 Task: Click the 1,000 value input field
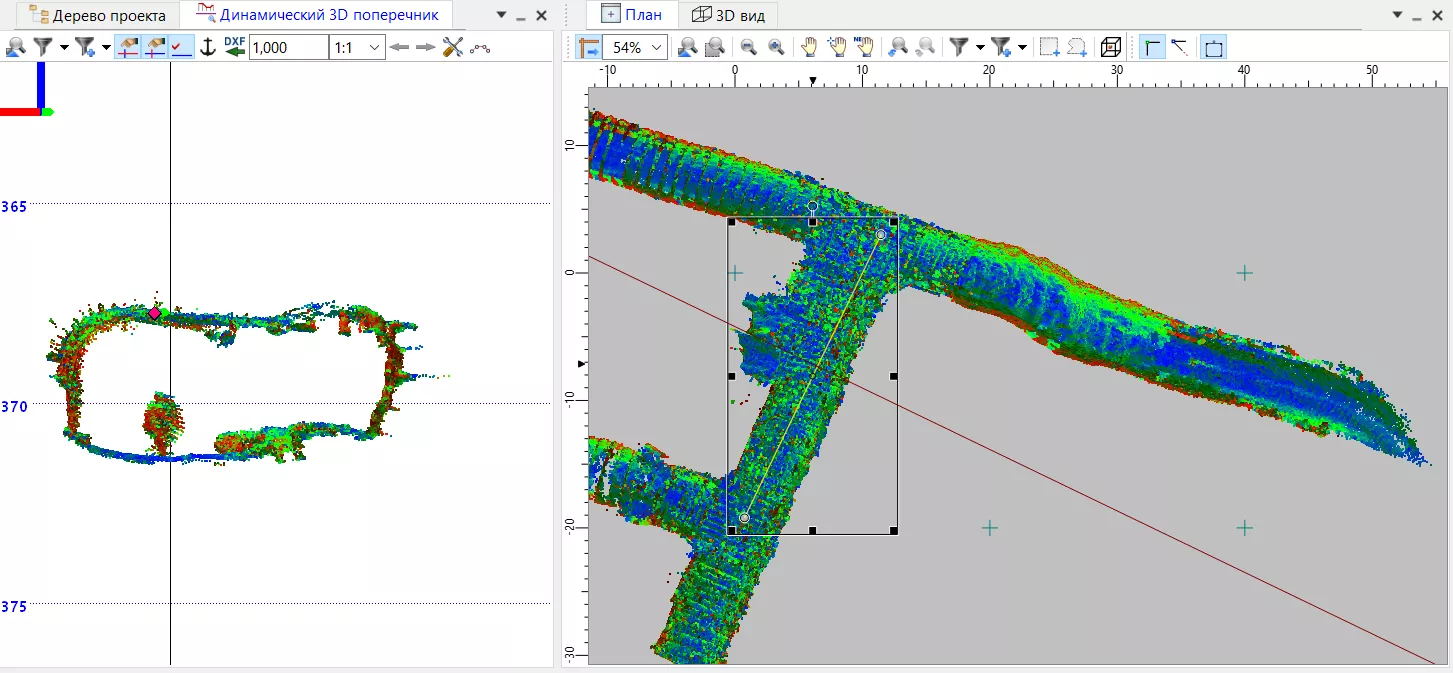287,47
